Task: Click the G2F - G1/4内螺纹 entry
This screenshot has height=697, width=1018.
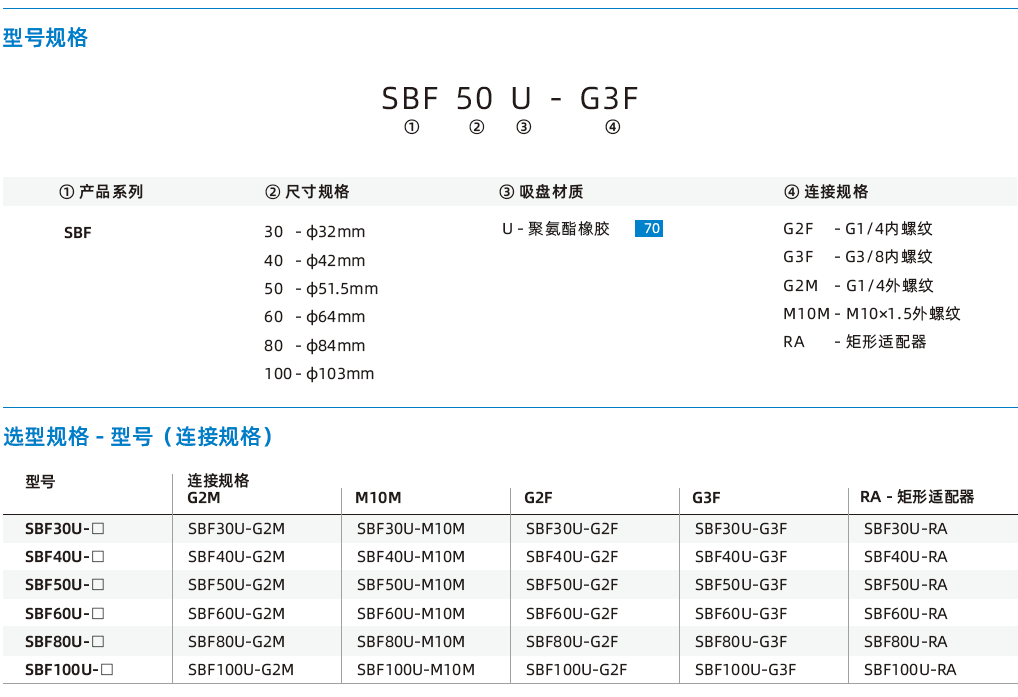Action: (858, 228)
